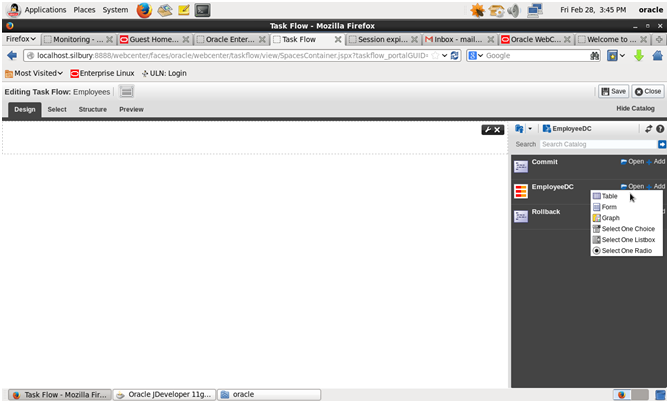
Task: Run catalog search with the blue arrow
Action: 662,145
